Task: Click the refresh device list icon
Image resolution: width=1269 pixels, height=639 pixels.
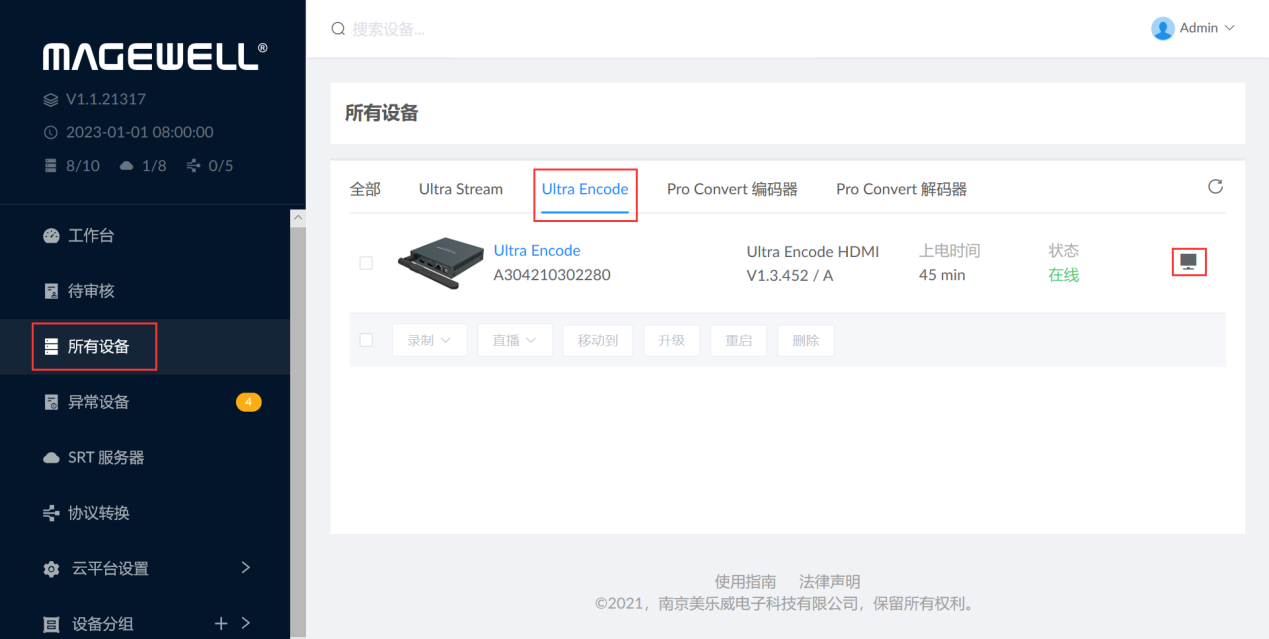Action: (x=1215, y=187)
